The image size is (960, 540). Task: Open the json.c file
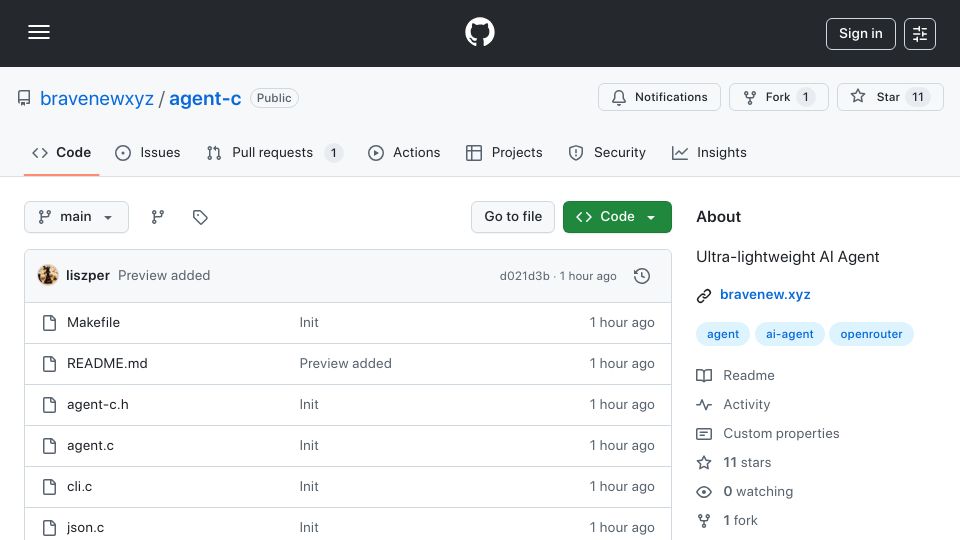[86, 528]
